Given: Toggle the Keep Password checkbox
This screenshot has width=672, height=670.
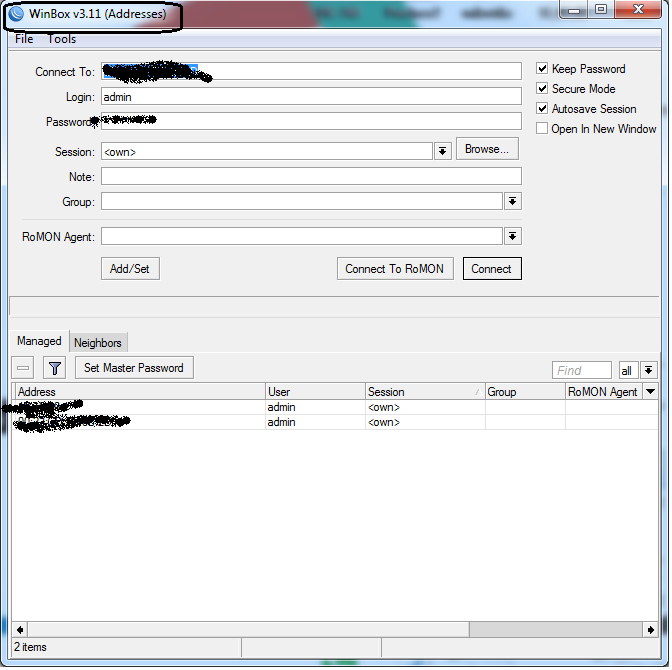Looking at the screenshot, I should pos(543,69).
